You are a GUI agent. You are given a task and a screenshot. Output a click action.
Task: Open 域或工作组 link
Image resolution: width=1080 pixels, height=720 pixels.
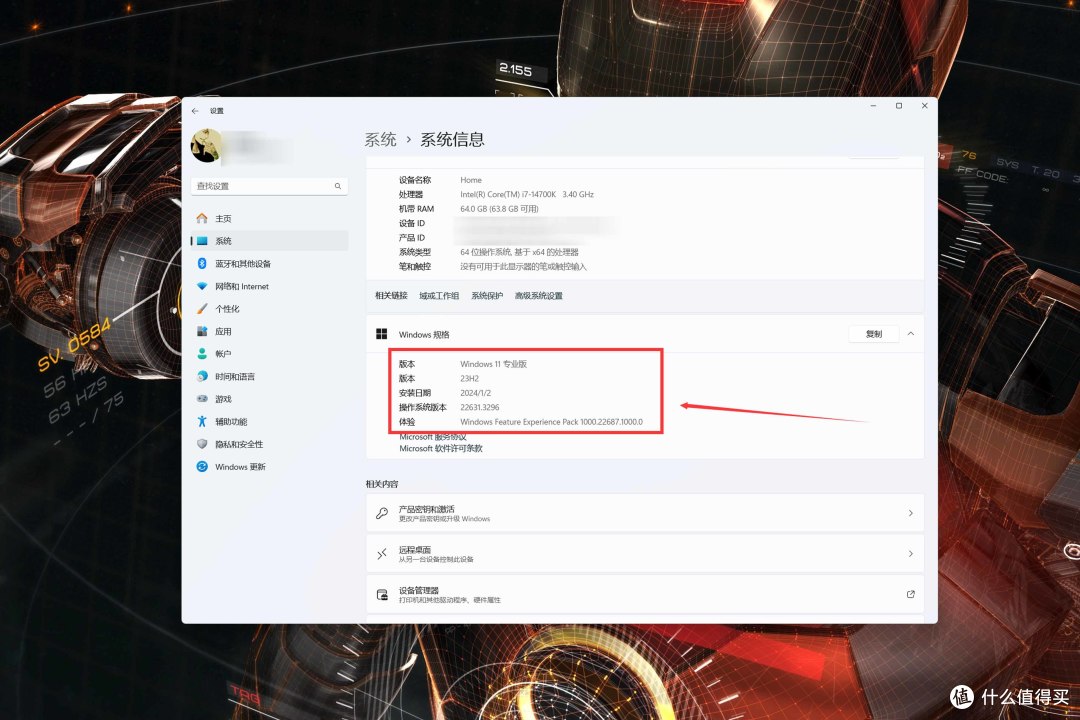(x=439, y=296)
